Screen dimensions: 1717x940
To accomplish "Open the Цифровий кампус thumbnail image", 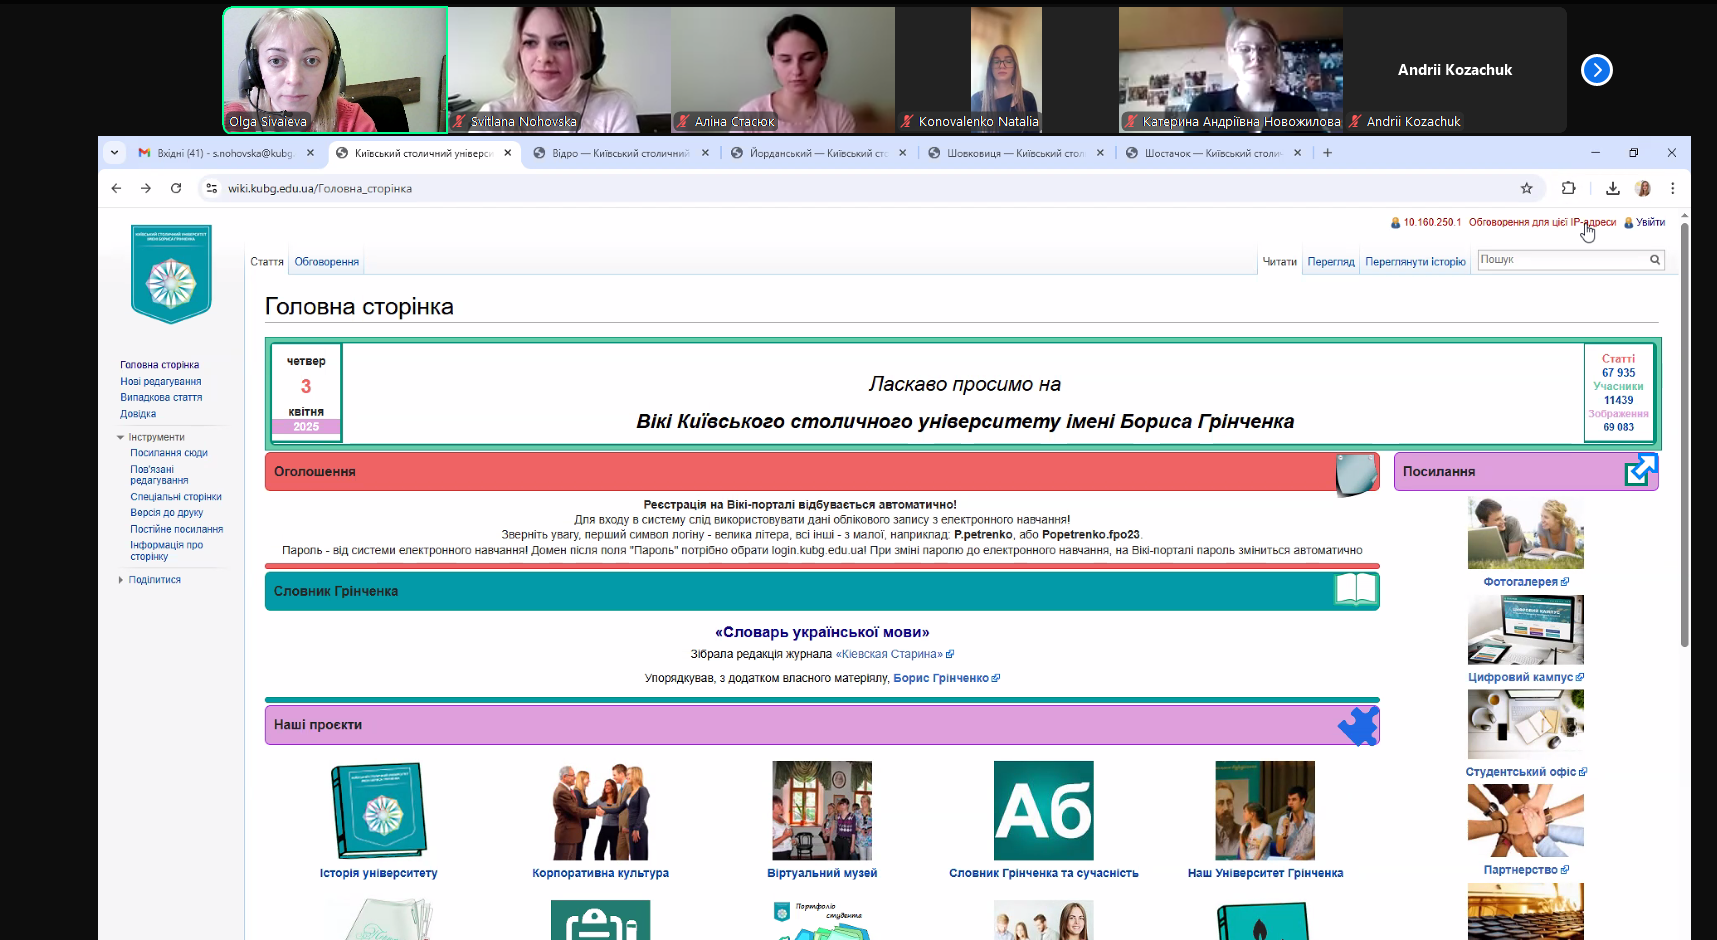I will pyautogui.click(x=1526, y=630).
